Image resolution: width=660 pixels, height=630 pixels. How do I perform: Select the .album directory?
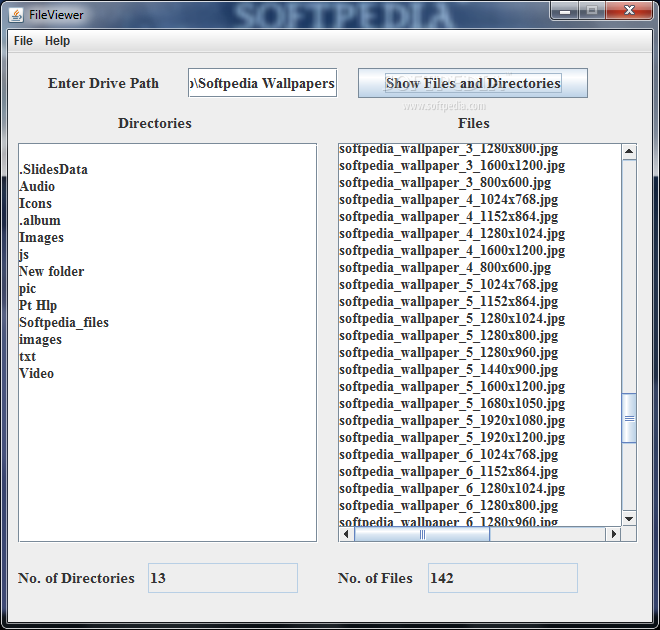click(x=40, y=220)
